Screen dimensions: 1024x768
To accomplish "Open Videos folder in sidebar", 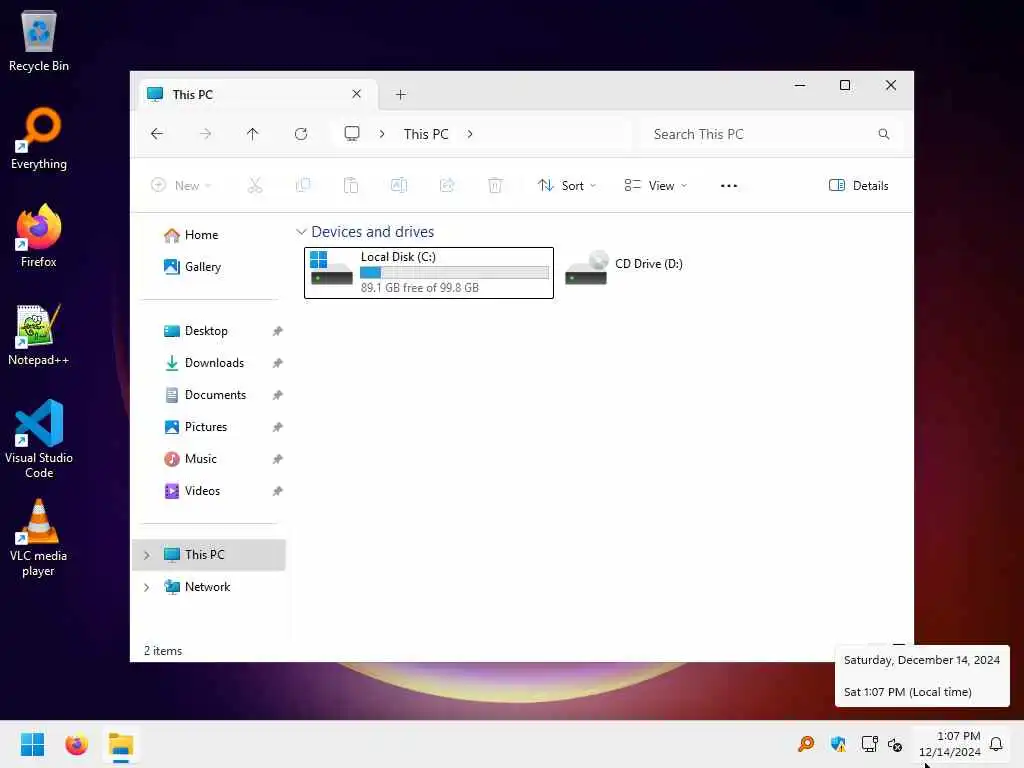I will click(202, 491).
